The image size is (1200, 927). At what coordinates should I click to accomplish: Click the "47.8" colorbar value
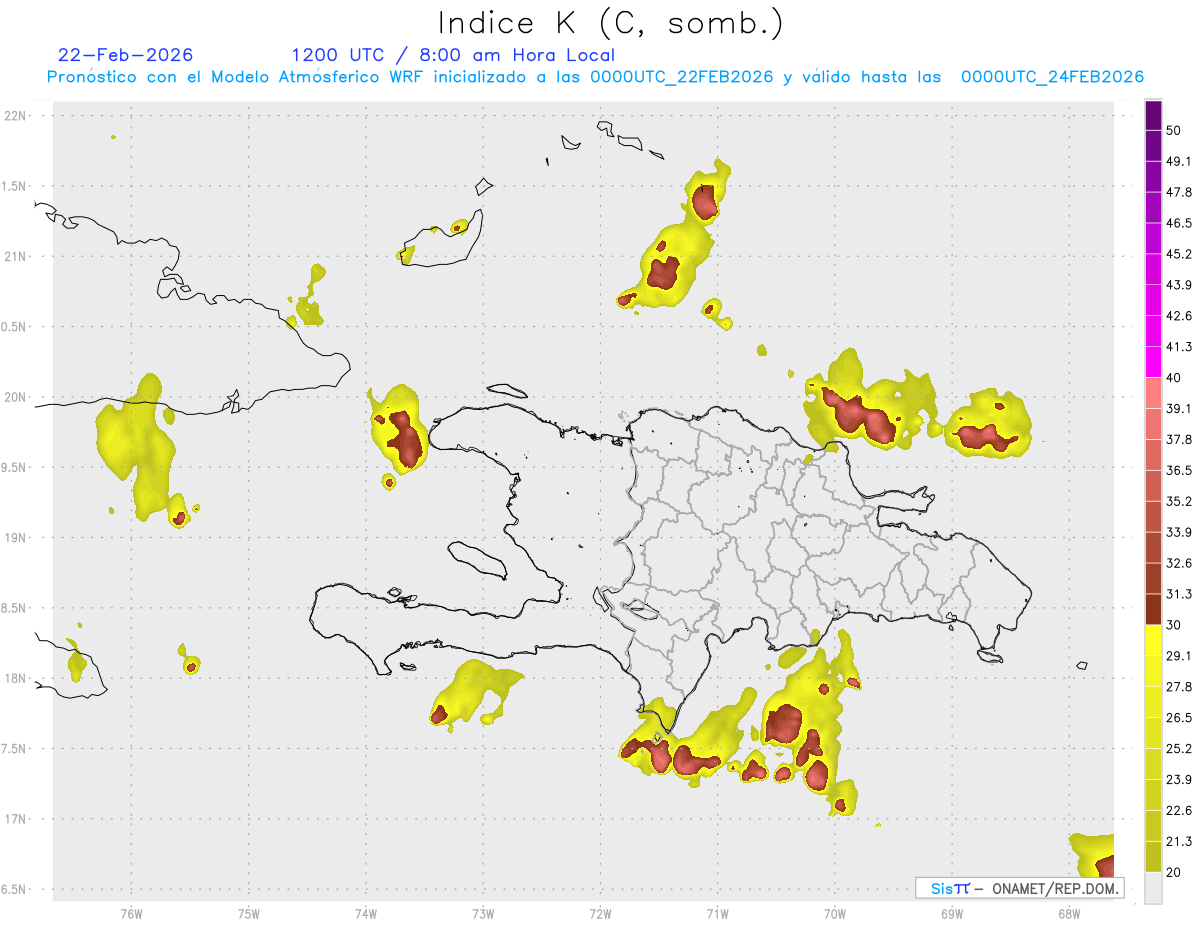pos(1179,192)
